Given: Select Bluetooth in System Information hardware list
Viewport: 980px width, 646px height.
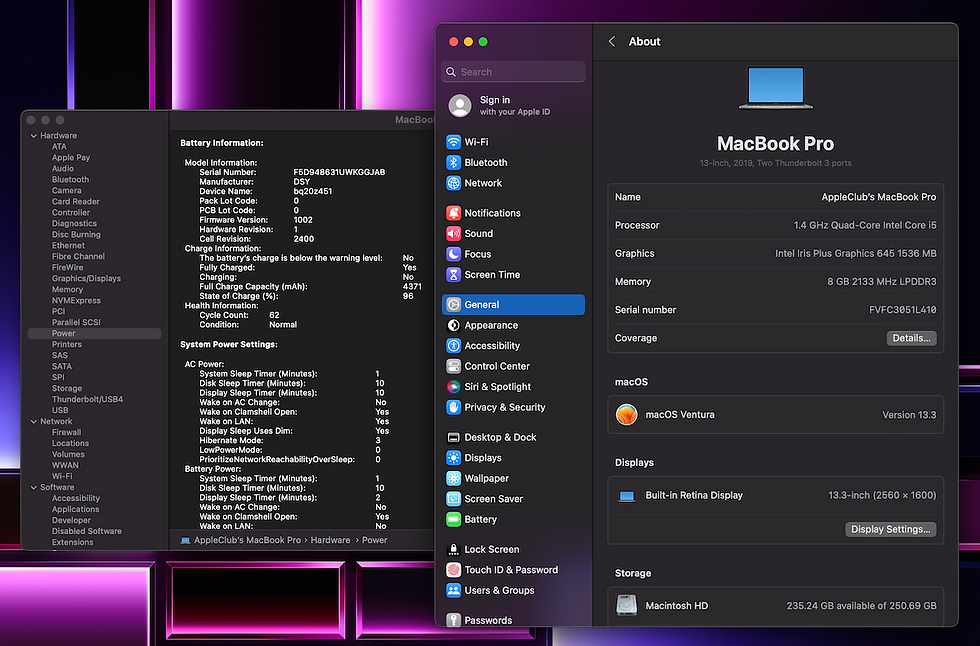Looking at the screenshot, I should click(x=71, y=179).
